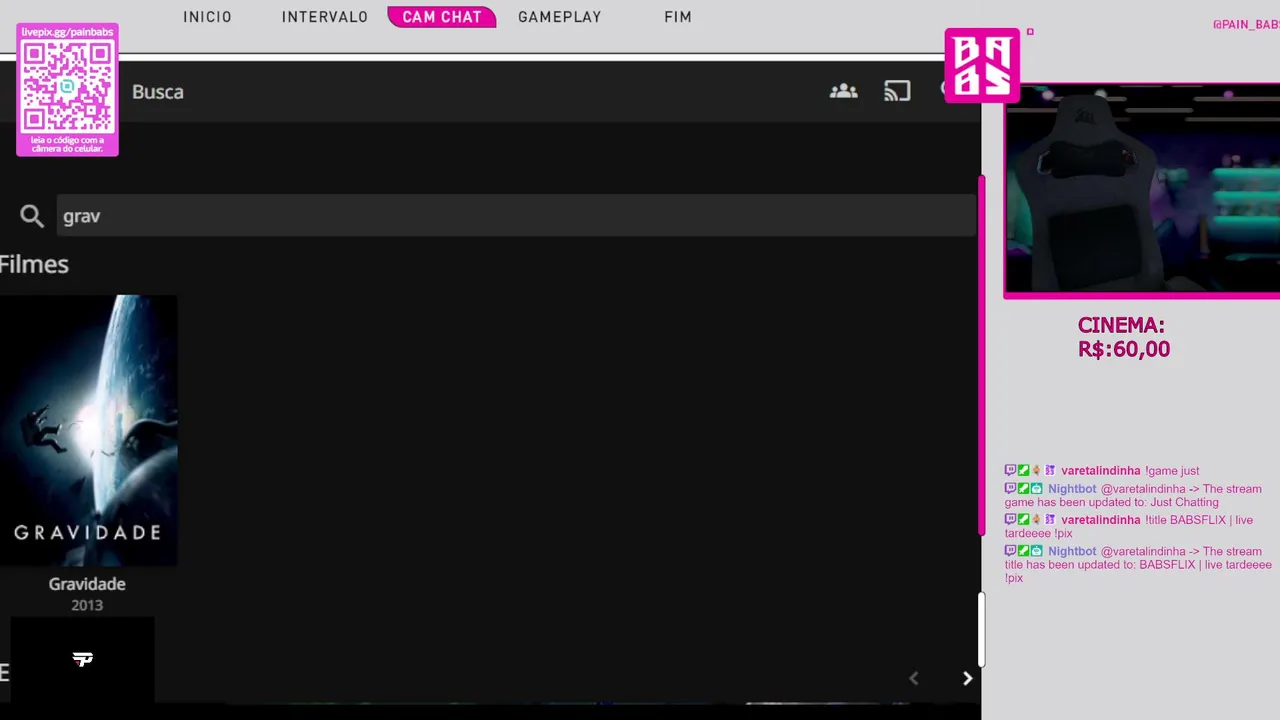Open the Gravidade movie poster
This screenshot has width=1280, height=720.
pos(88,430)
